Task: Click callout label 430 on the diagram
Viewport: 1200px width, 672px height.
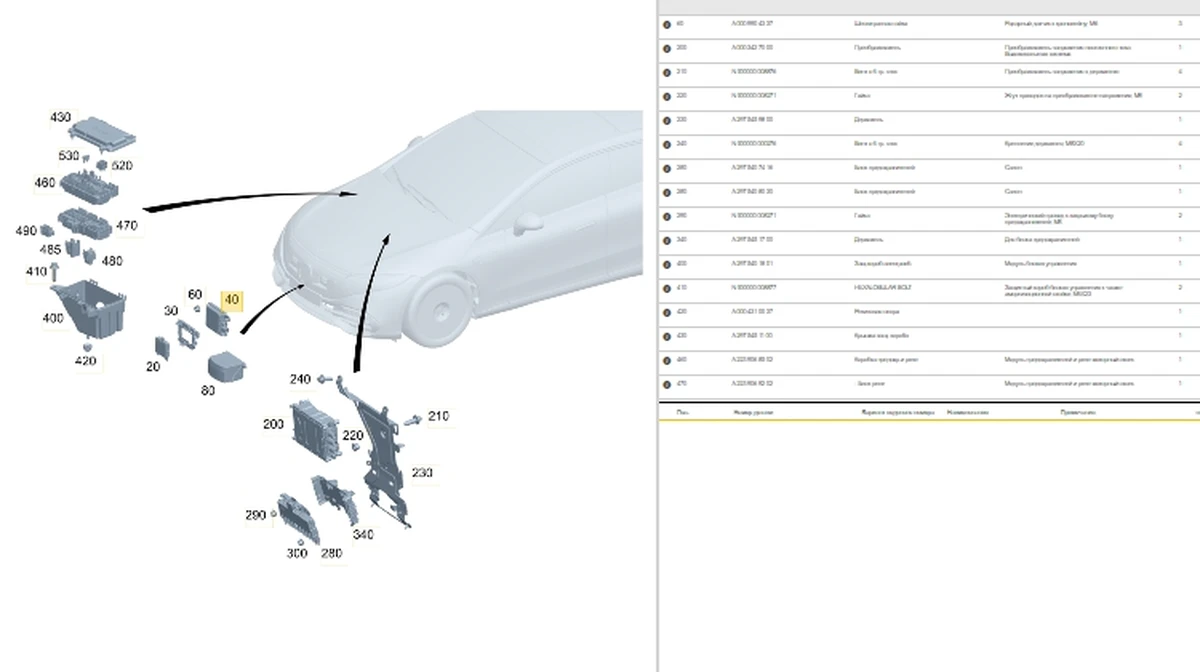Action: point(61,118)
